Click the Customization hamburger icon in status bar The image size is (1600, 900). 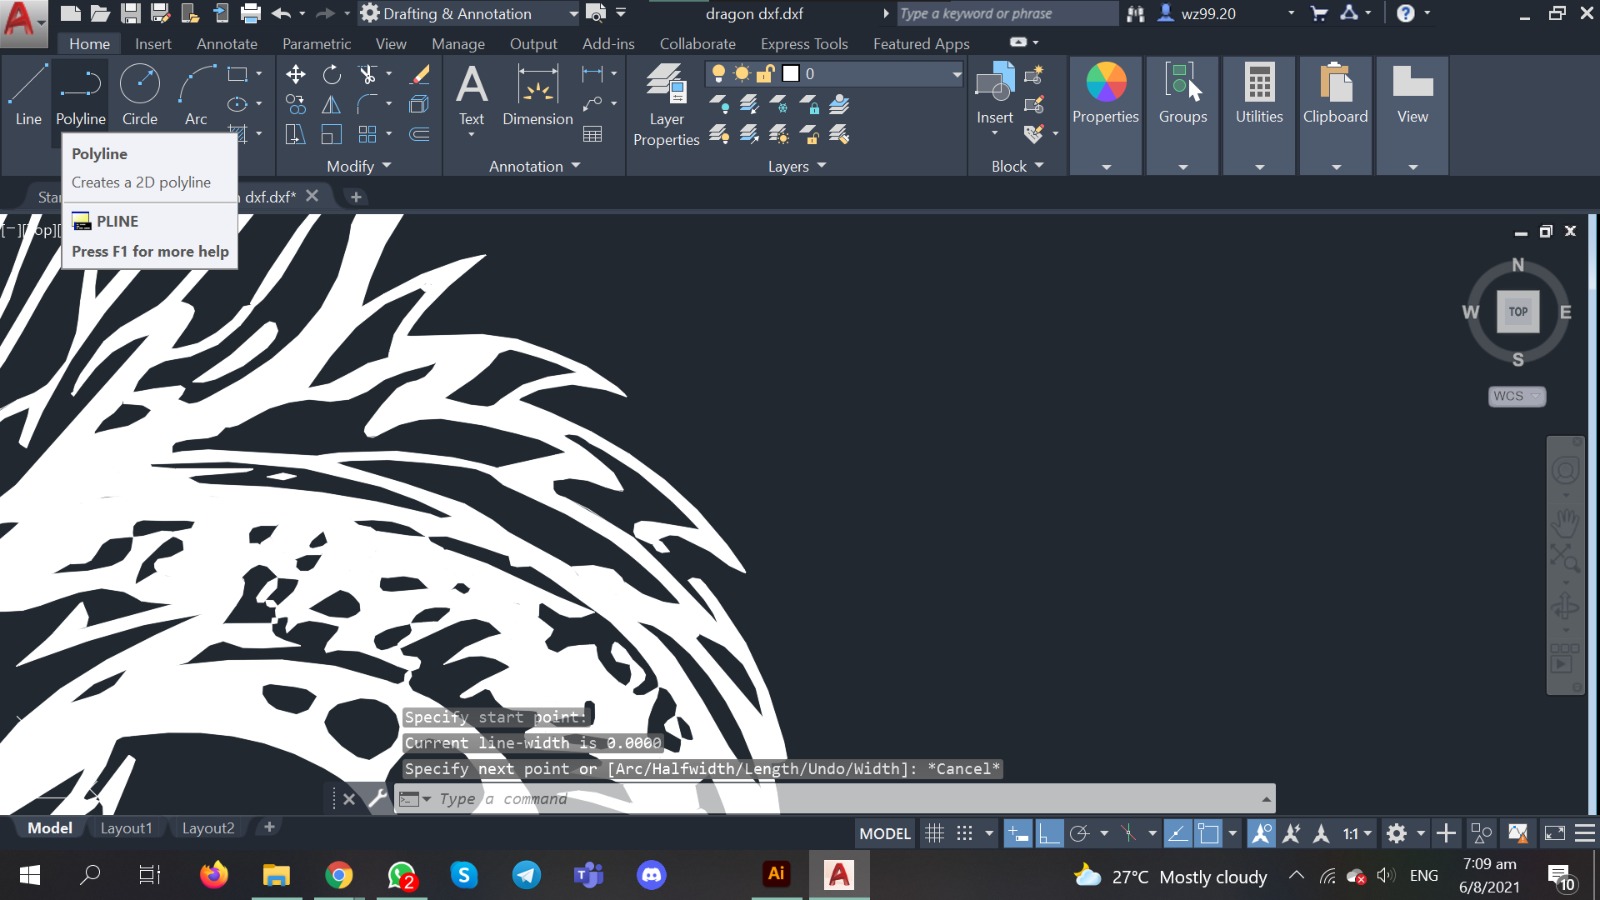pyautogui.click(x=1585, y=833)
